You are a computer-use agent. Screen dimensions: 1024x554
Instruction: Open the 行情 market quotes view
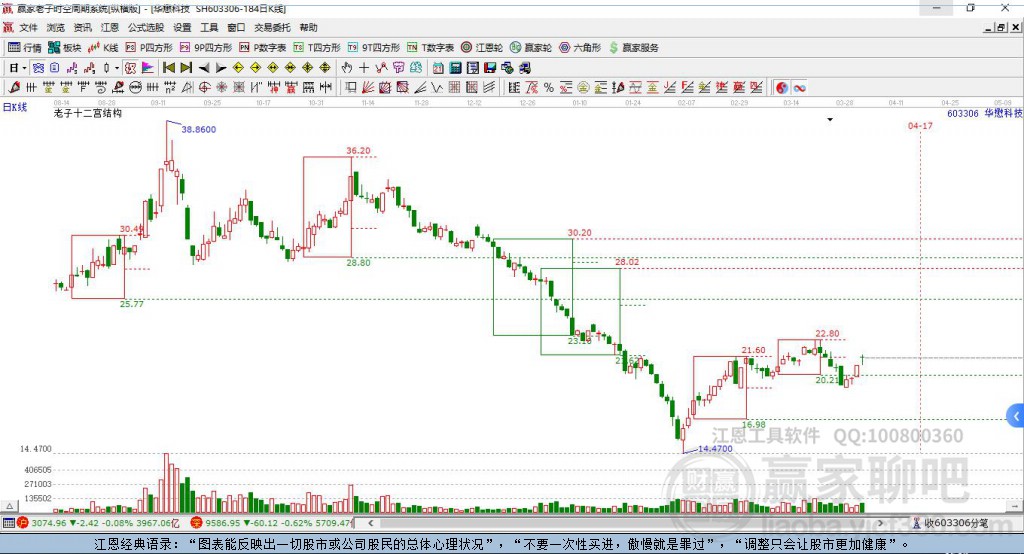[x=25, y=48]
